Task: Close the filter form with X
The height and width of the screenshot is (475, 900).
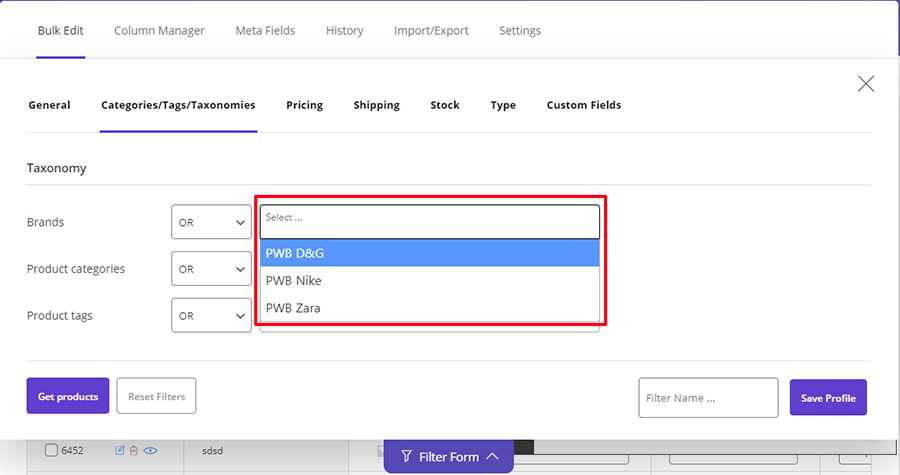Action: pyautogui.click(x=866, y=84)
